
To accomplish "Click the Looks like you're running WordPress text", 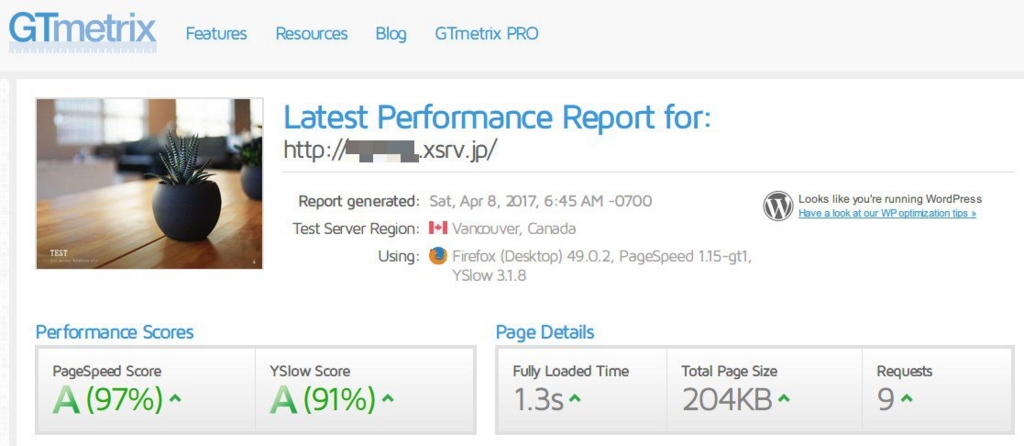I will [x=890, y=199].
